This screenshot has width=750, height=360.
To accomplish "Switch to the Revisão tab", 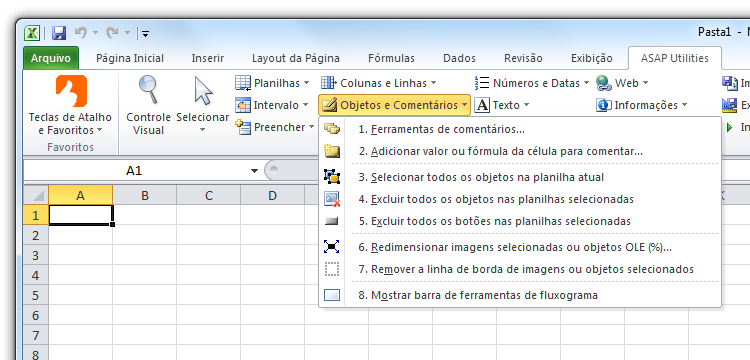I will (523, 58).
